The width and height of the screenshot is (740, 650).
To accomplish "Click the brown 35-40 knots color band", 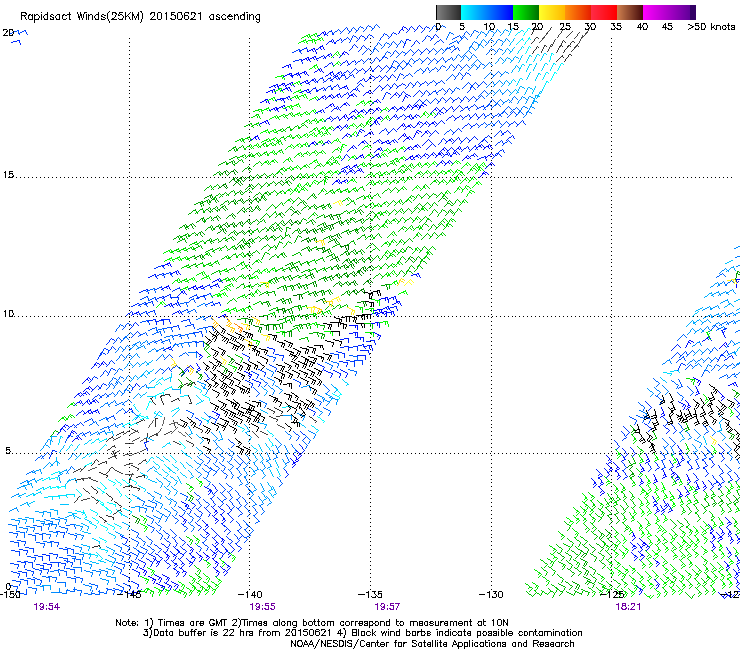I will [630, 12].
